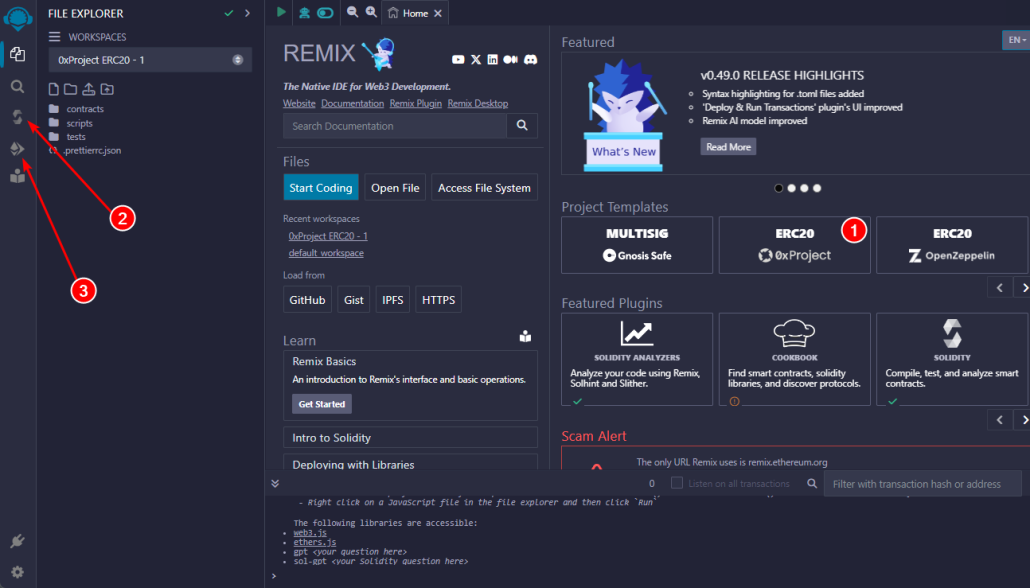The height and width of the screenshot is (588, 1030).
Task: Zoom in the editor with magnifier plus
Action: (x=371, y=12)
